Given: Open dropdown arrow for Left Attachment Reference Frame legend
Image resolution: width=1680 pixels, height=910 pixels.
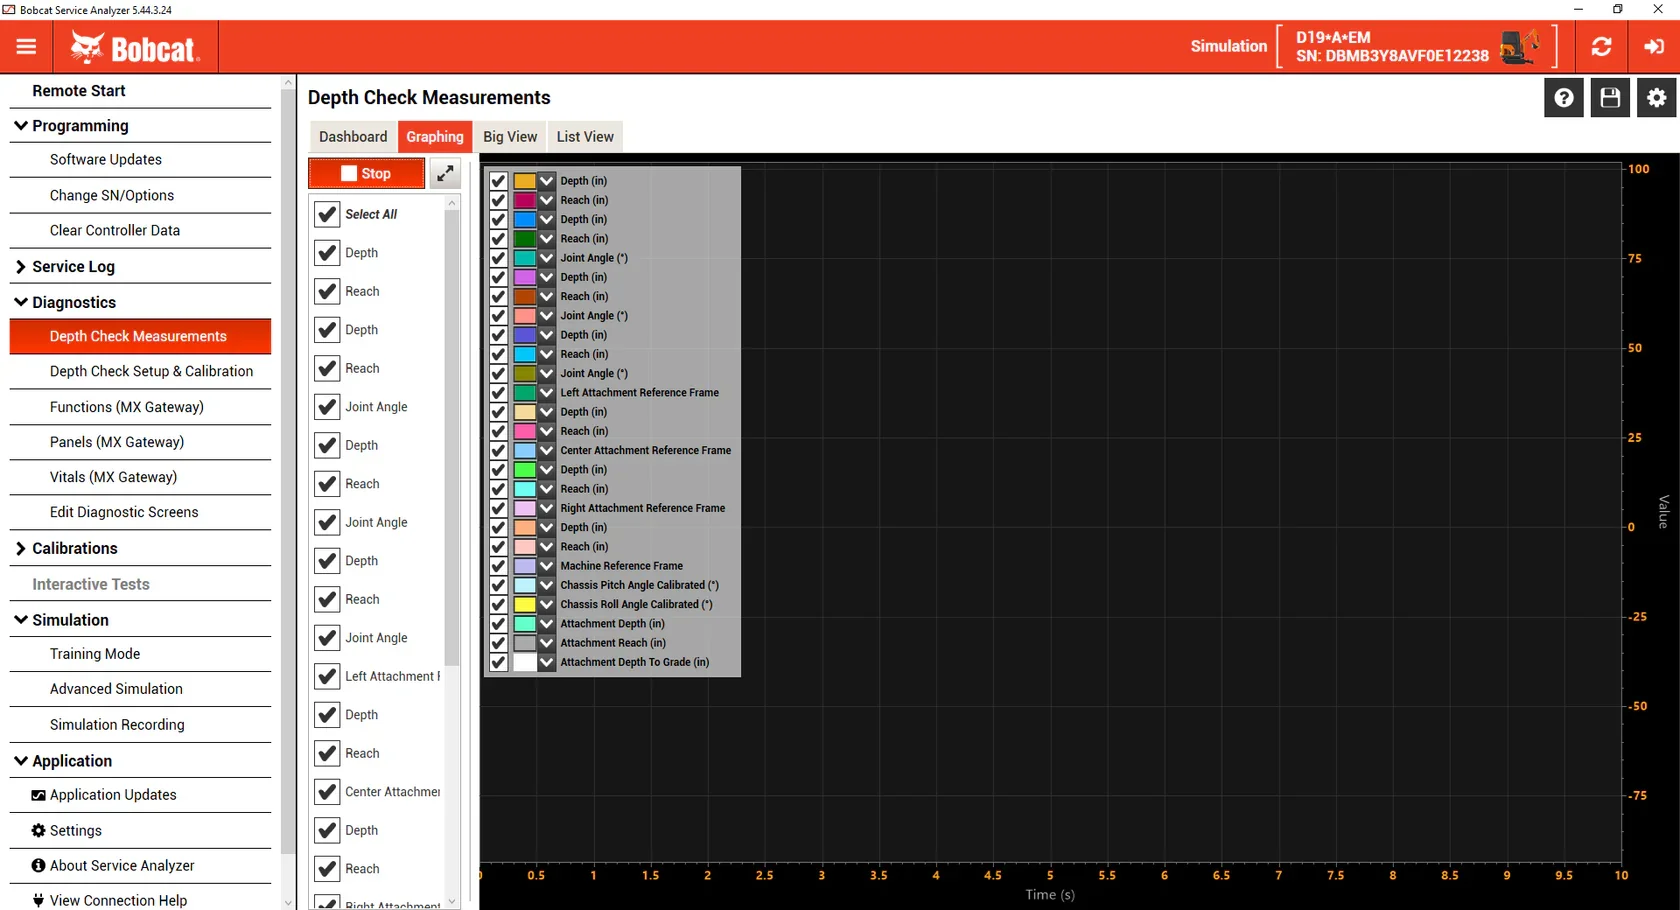Looking at the screenshot, I should click(546, 393).
